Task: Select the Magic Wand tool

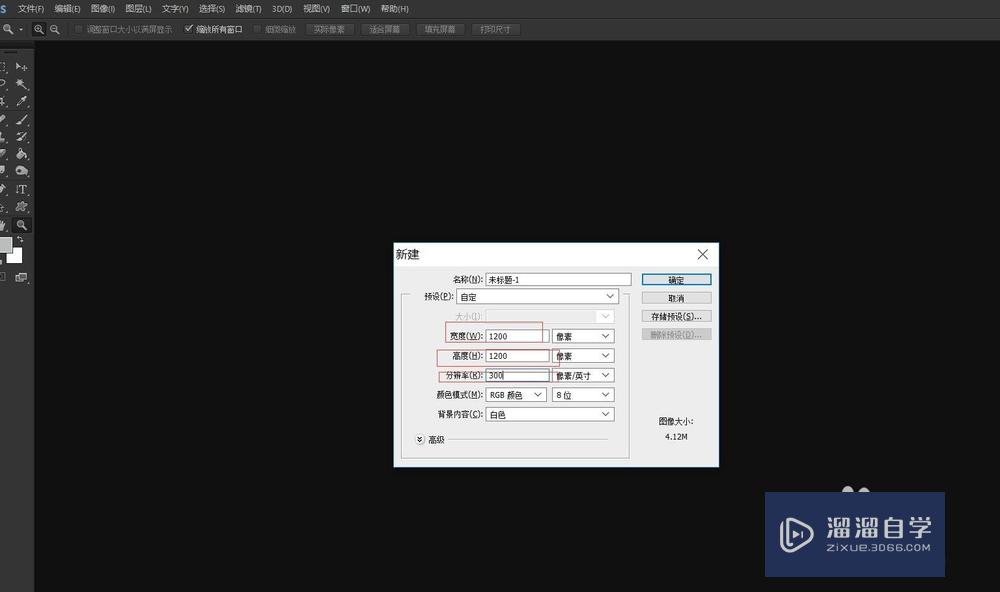Action: coord(22,84)
